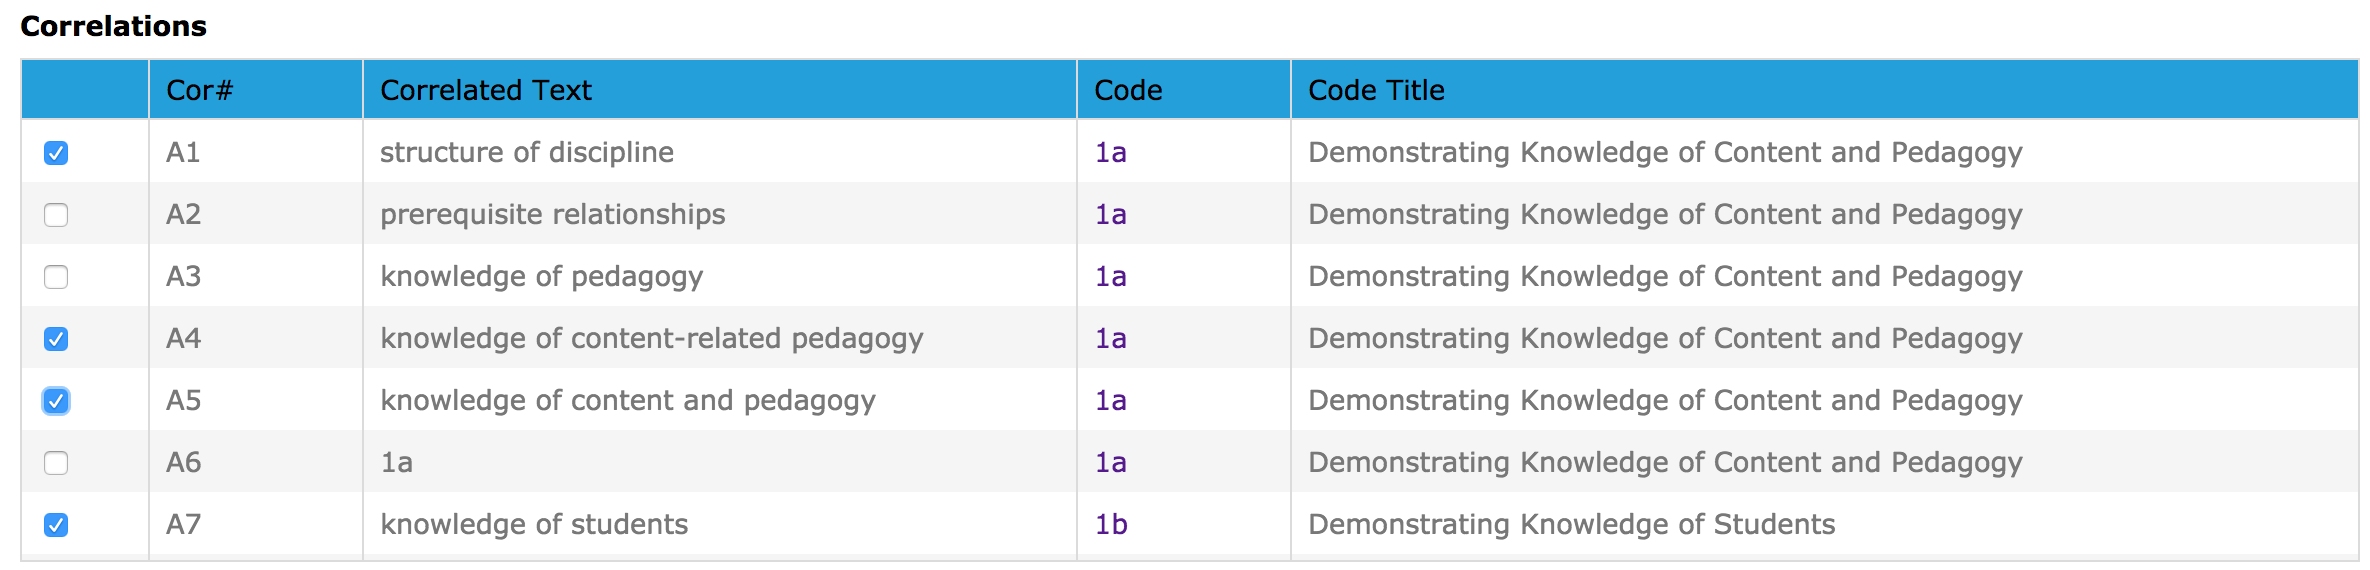
Task: Open the 1b code link in row A7
Action: pyautogui.click(x=1111, y=524)
